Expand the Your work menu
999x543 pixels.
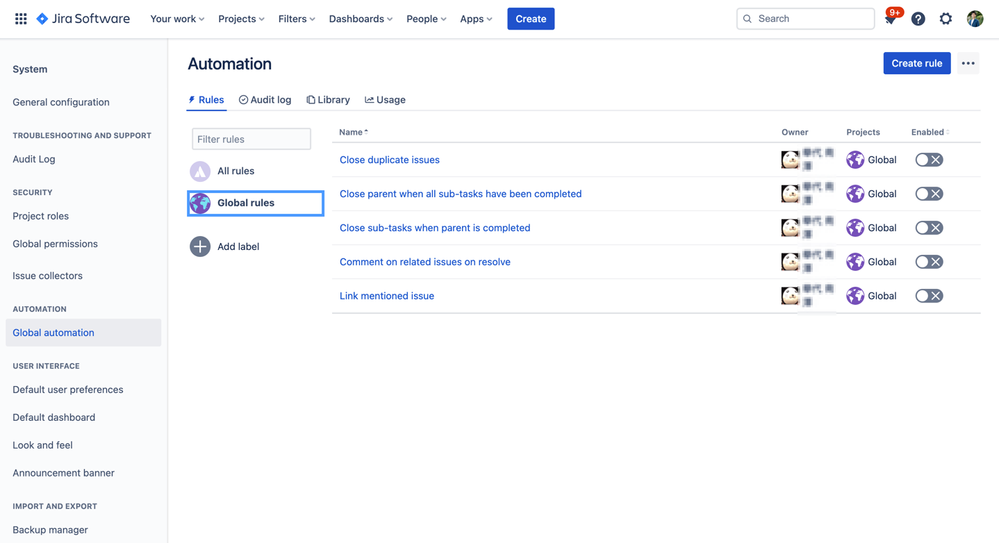tap(177, 18)
